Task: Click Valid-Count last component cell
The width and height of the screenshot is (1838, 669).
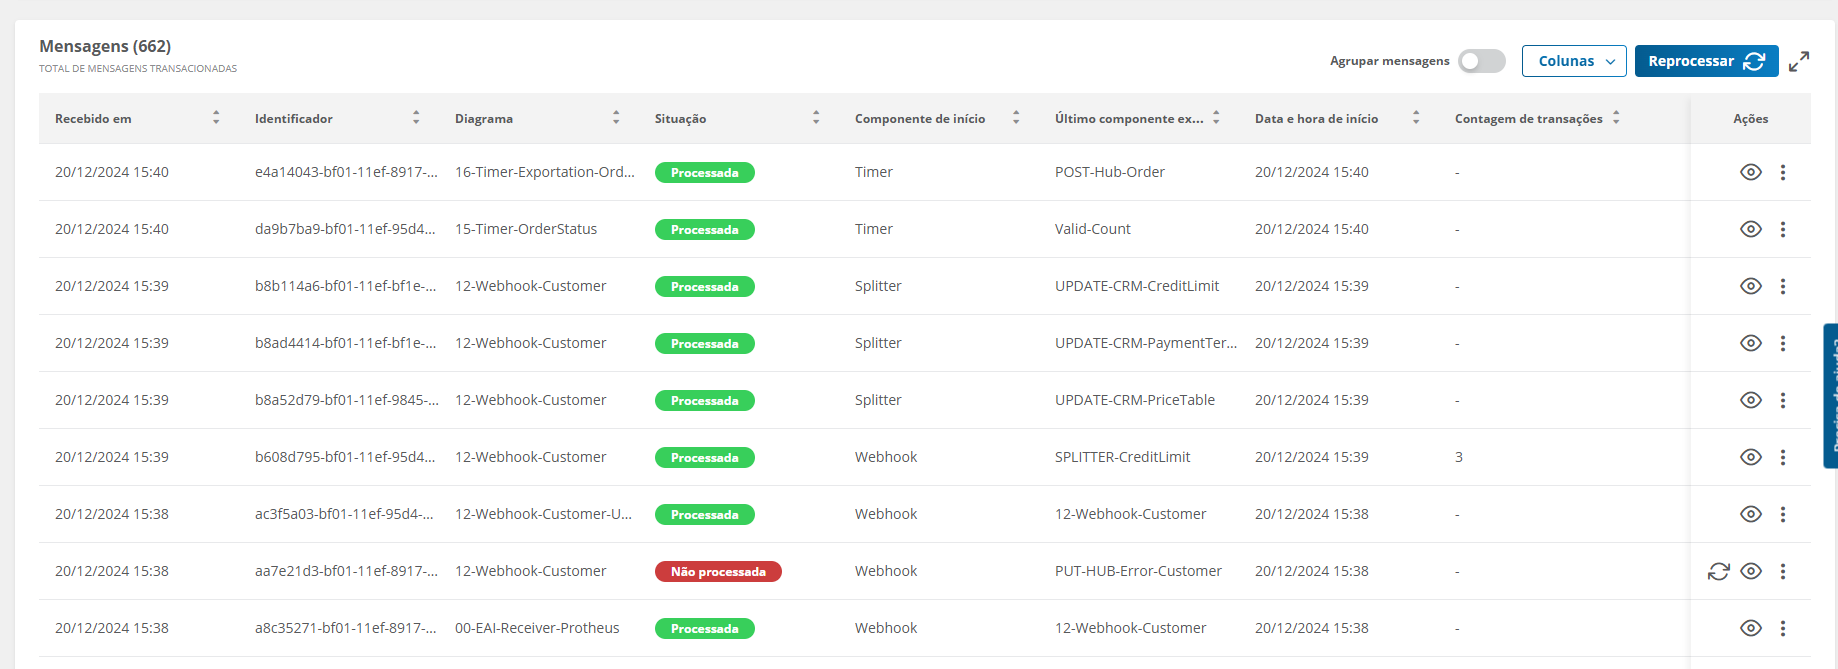Action: coord(1093,229)
